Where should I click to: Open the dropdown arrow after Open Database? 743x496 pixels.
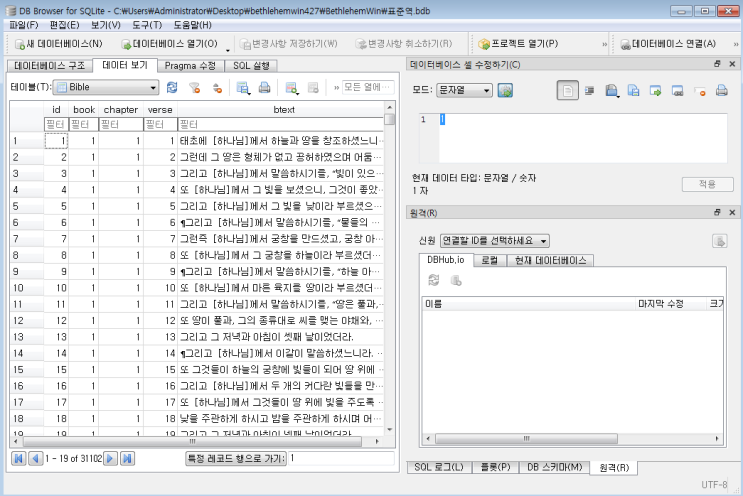(x=228, y=49)
